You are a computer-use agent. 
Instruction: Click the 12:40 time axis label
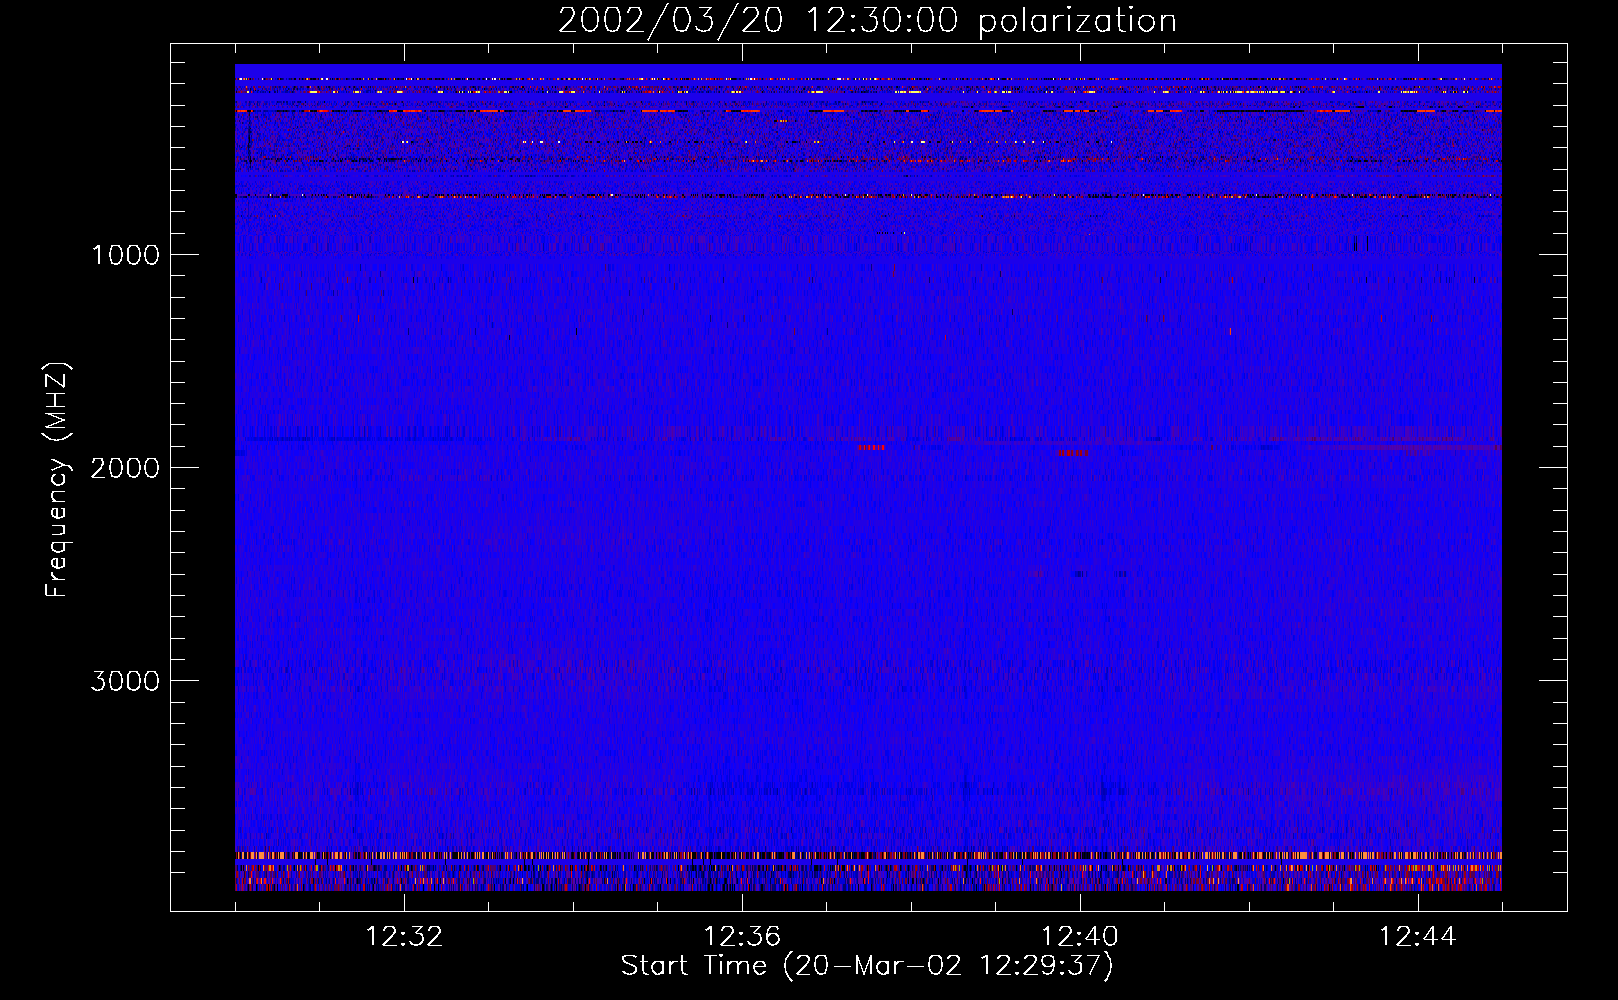pos(1080,937)
